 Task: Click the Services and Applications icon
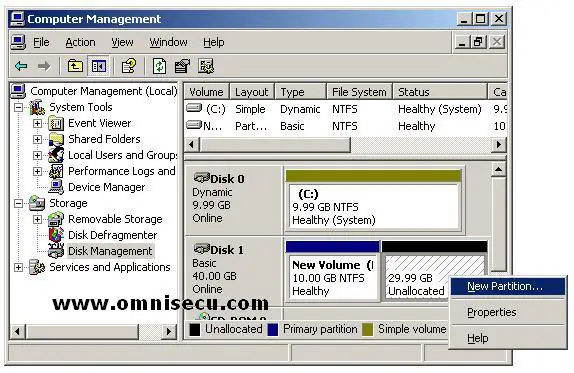click(x=37, y=267)
